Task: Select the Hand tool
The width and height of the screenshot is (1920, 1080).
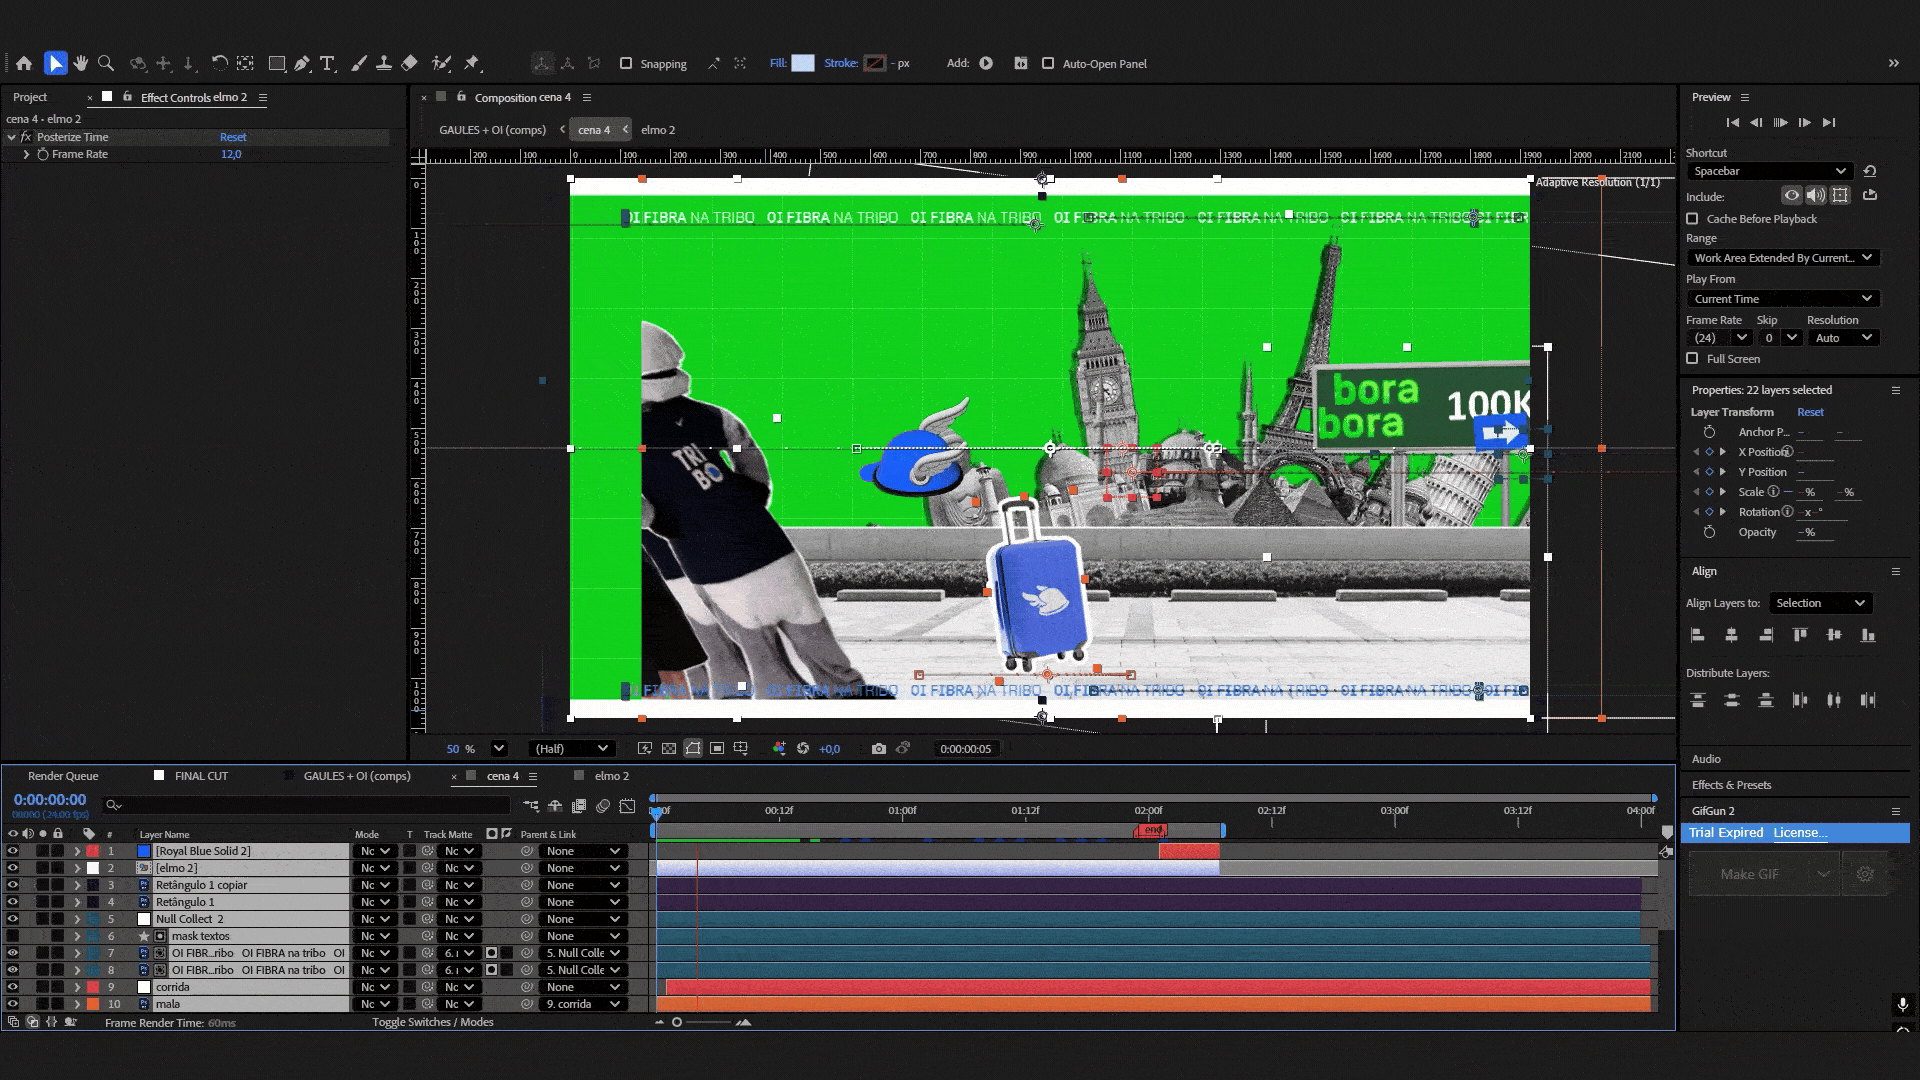Action: [x=80, y=63]
